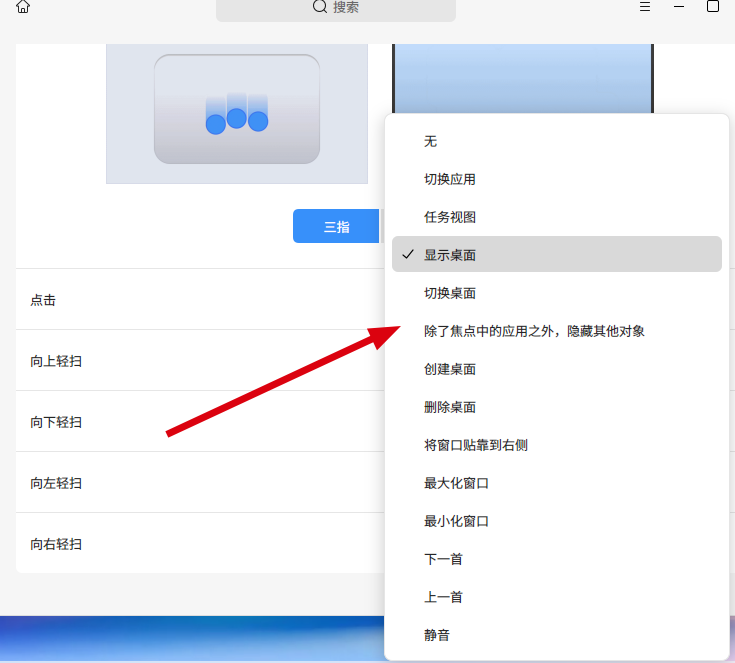Go to the home page icon
The height and width of the screenshot is (663, 735).
pyautogui.click(x=22, y=7)
